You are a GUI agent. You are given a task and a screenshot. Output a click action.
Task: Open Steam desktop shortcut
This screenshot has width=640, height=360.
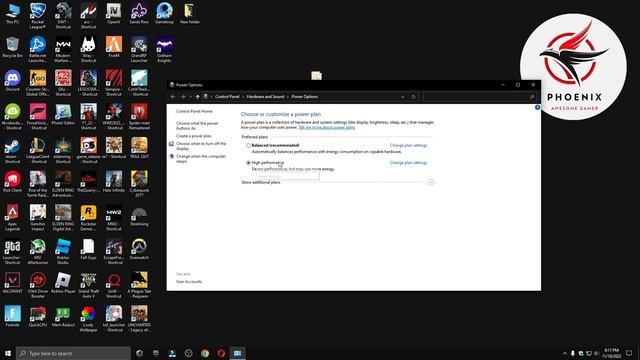pyautogui.click(x=12, y=150)
